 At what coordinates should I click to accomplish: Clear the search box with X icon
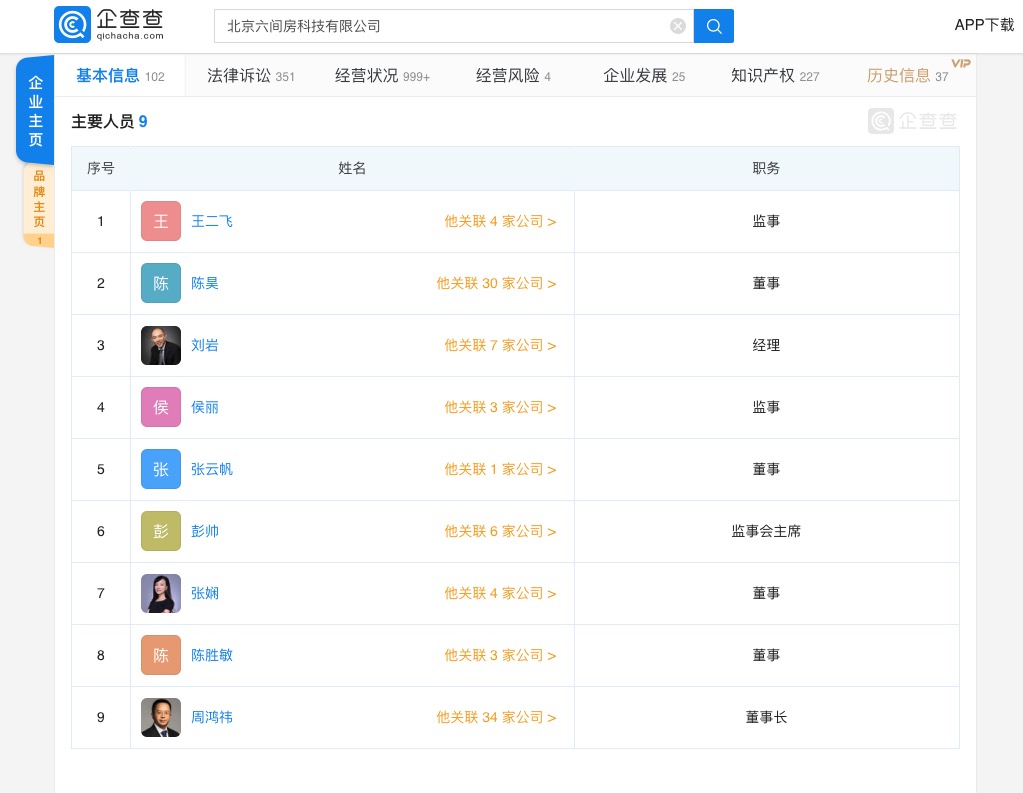678,26
